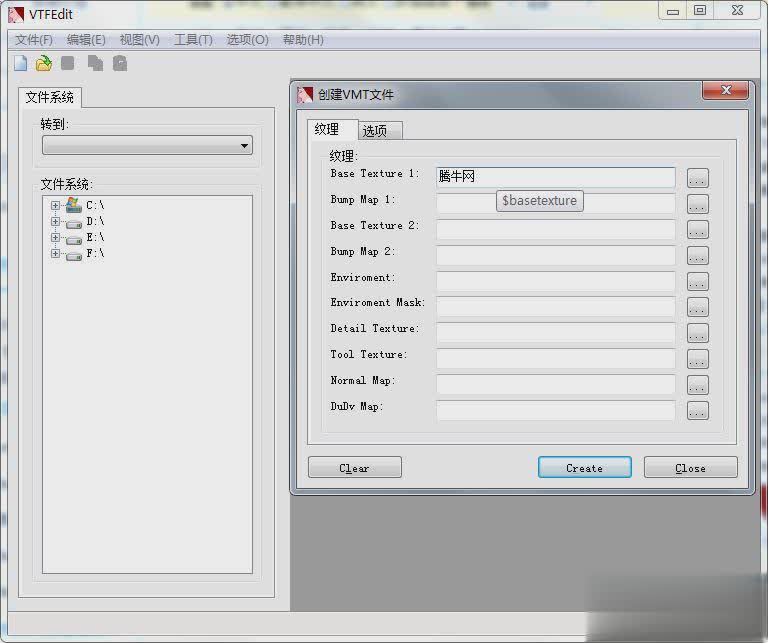
Task: Select the 纹理 tab in dialog
Action: coord(333,130)
